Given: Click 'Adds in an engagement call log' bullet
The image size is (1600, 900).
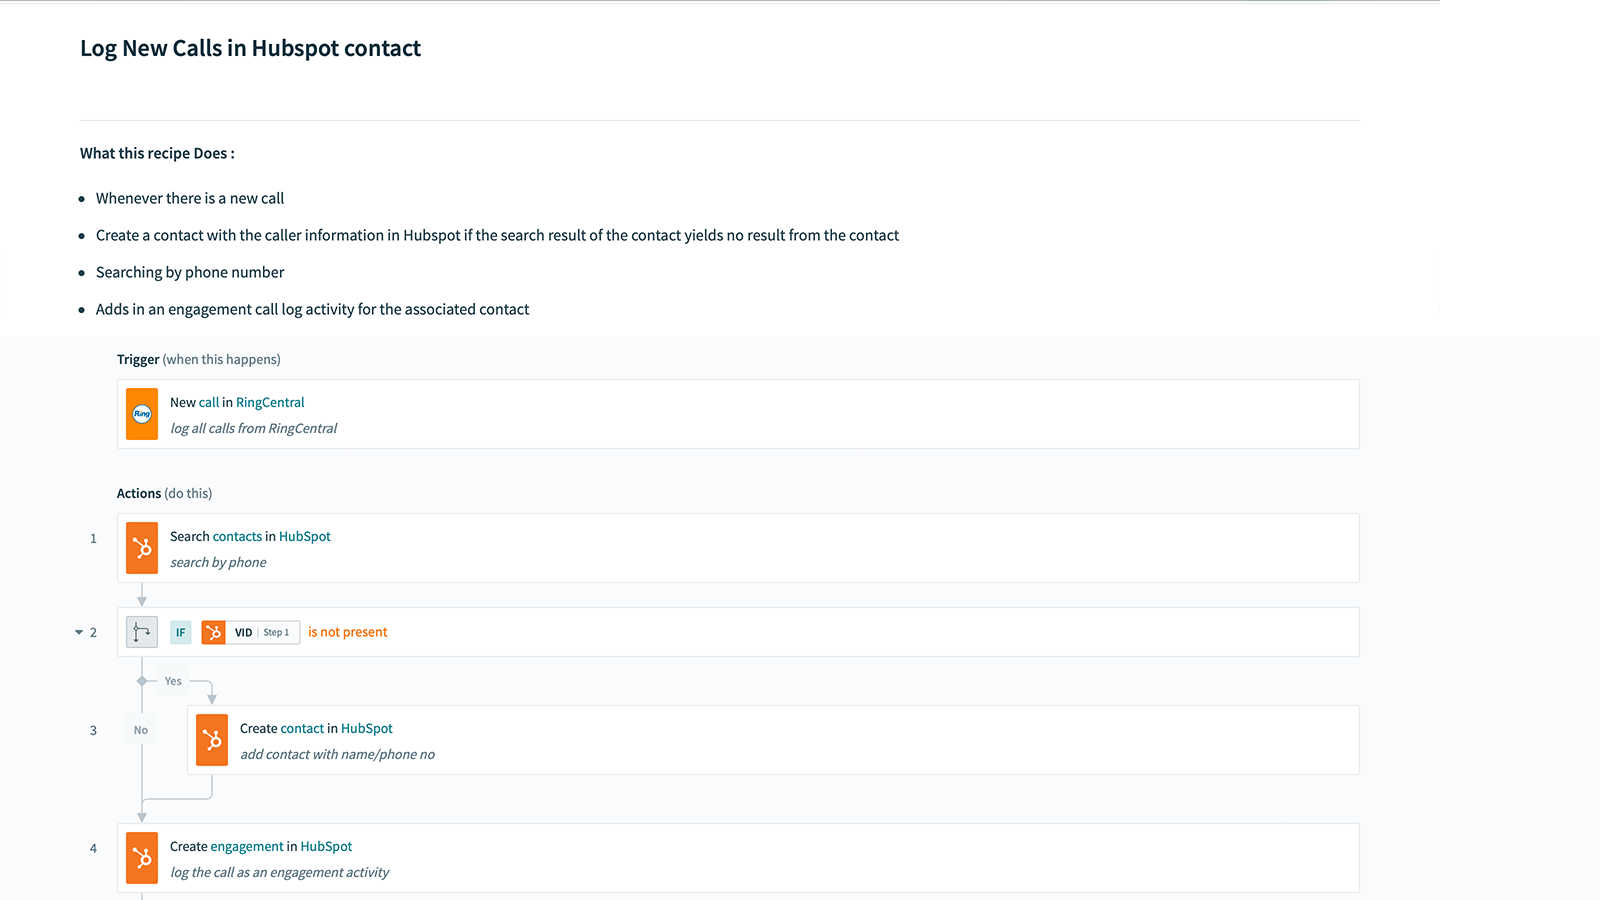Looking at the screenshot, I should [x=312, y=309].
